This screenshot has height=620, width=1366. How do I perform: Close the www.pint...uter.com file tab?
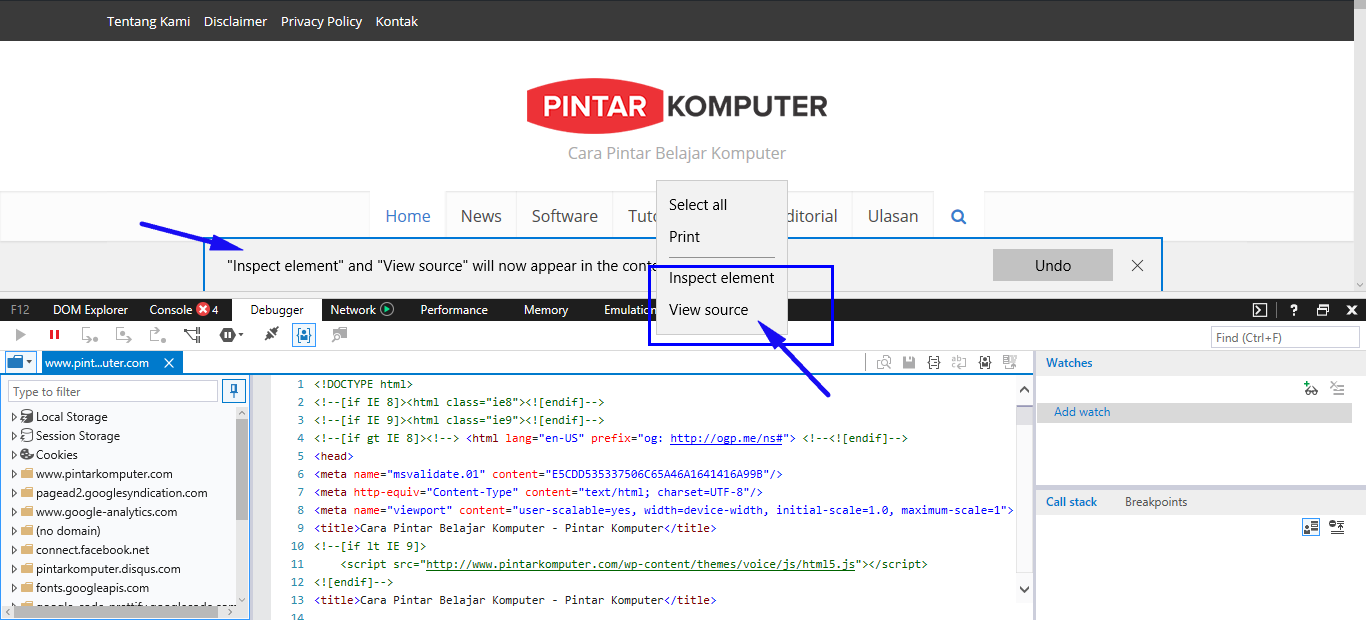click(x=169, y=363)
